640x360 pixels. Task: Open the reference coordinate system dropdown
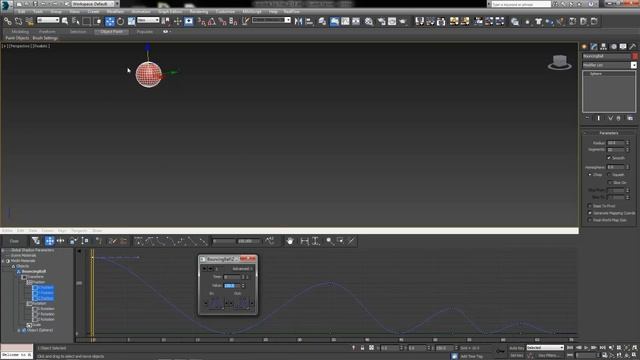(x=148, y=20)
